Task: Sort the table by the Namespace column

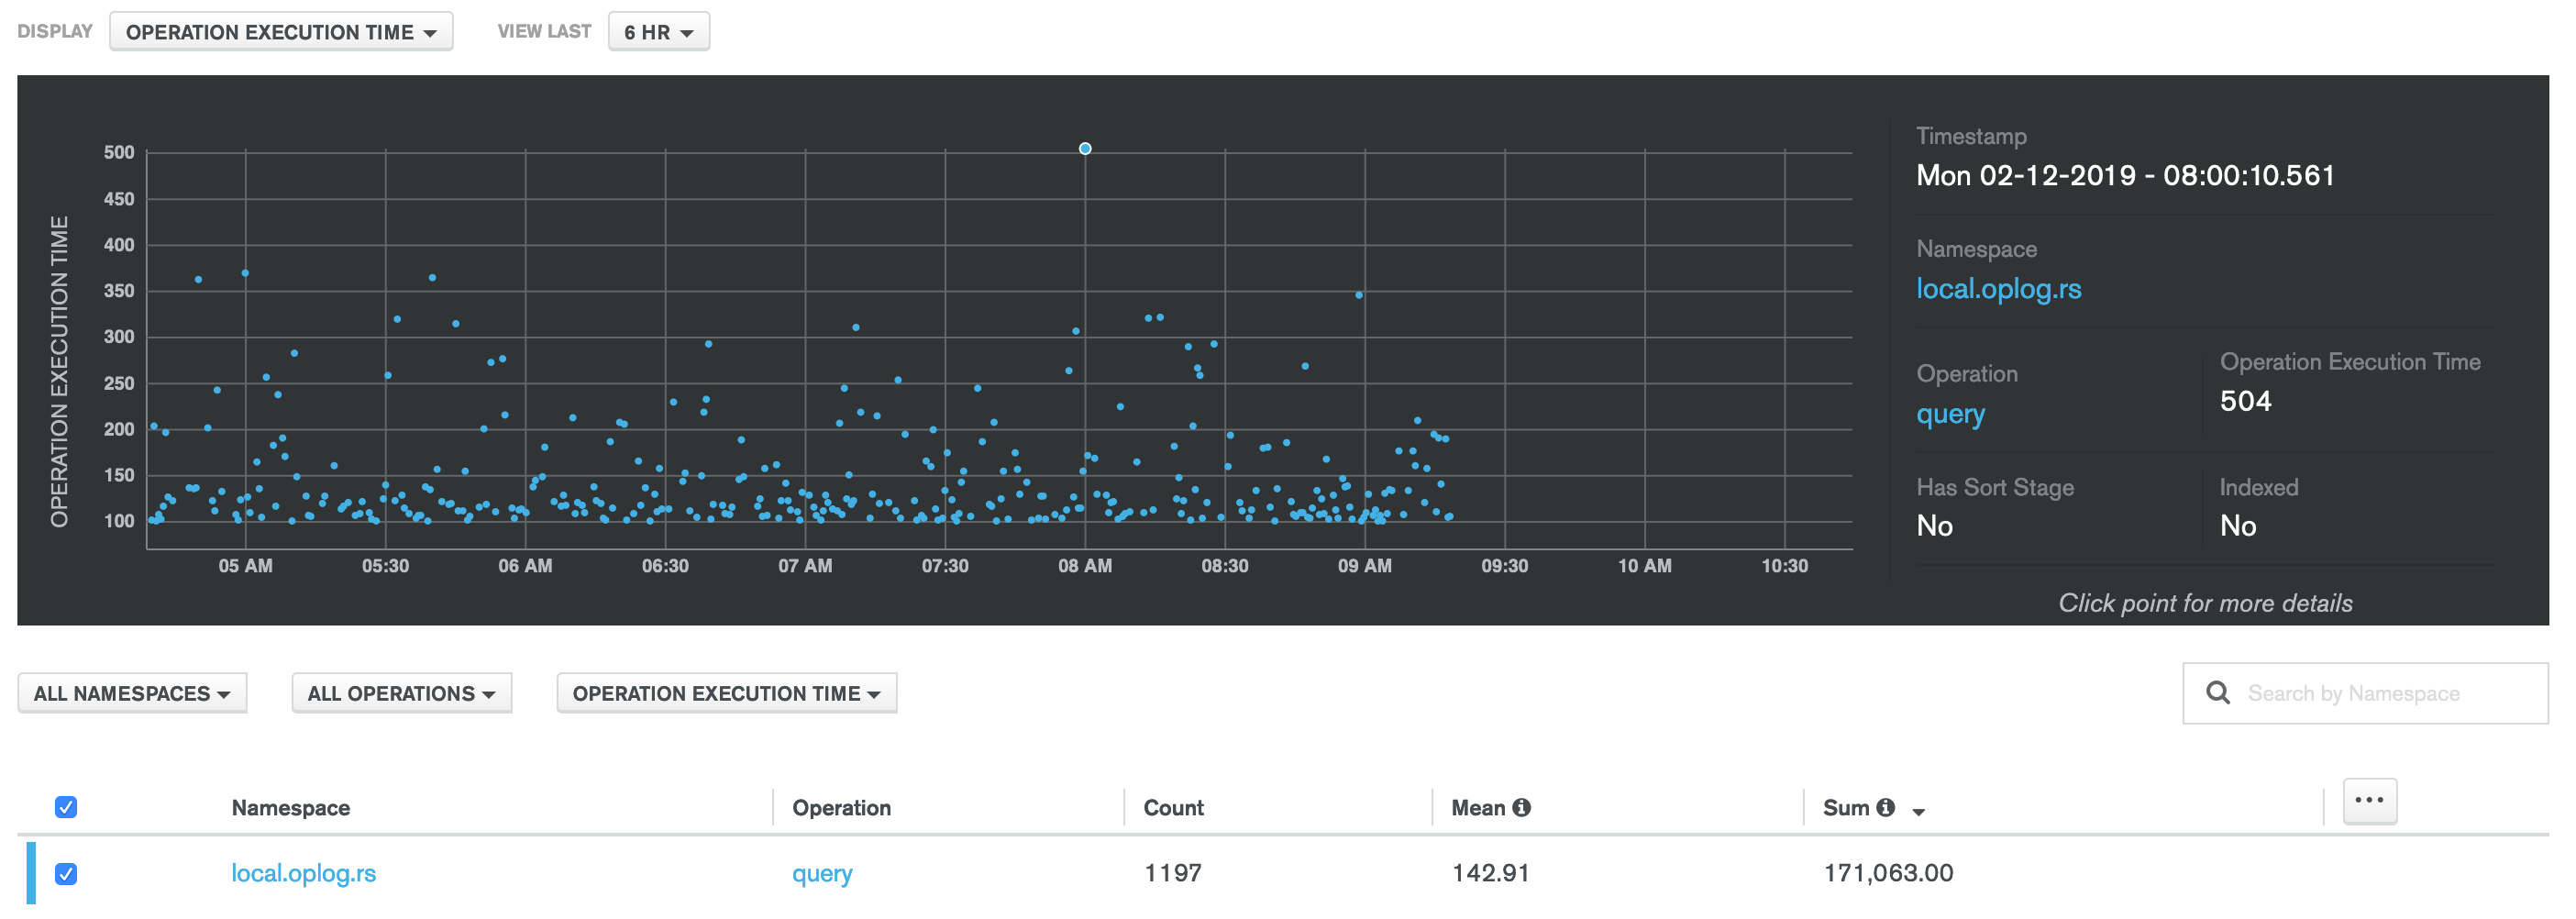Action: tap(290, 807)
